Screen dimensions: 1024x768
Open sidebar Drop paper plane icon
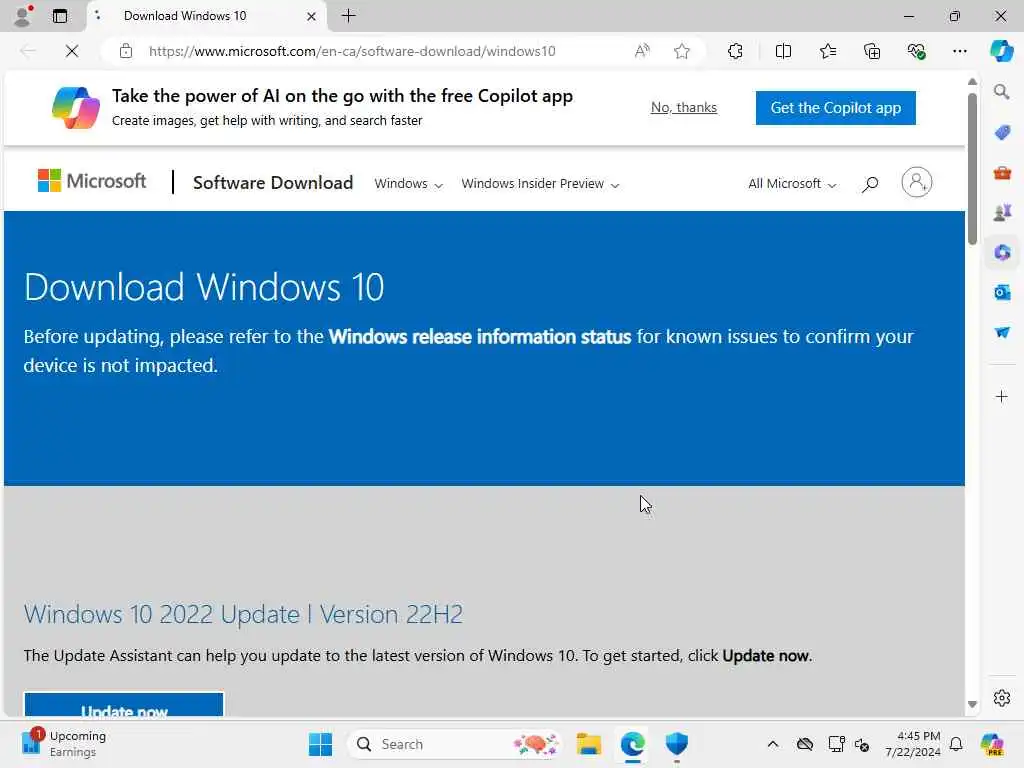[1002, 332]
